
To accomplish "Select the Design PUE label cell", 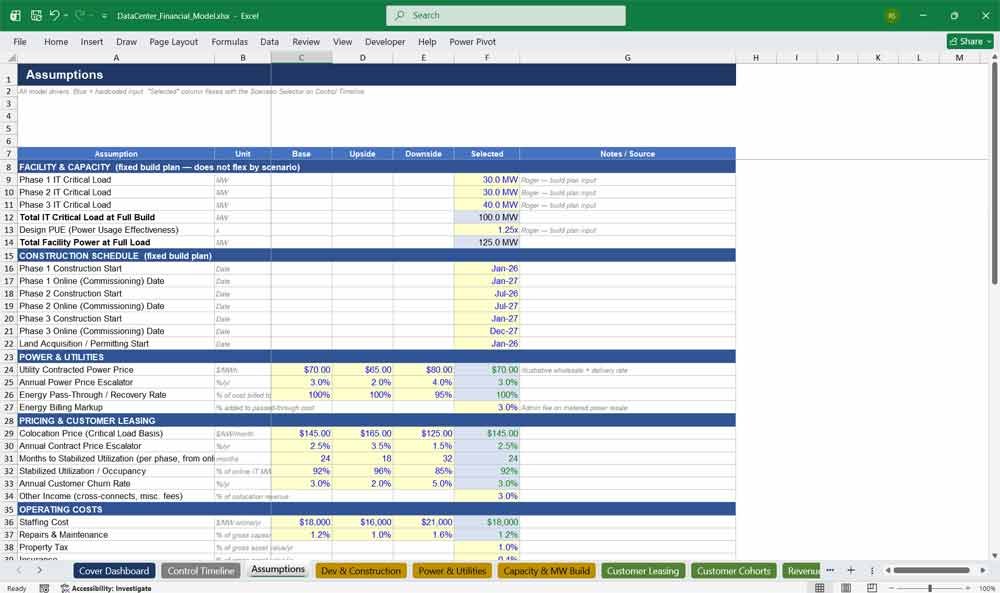I will (x=116, y=230).
